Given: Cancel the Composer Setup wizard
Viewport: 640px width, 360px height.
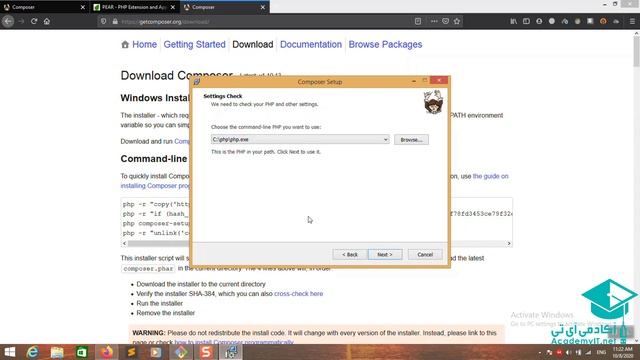Looking at the screenshot, I should point(425,254).
